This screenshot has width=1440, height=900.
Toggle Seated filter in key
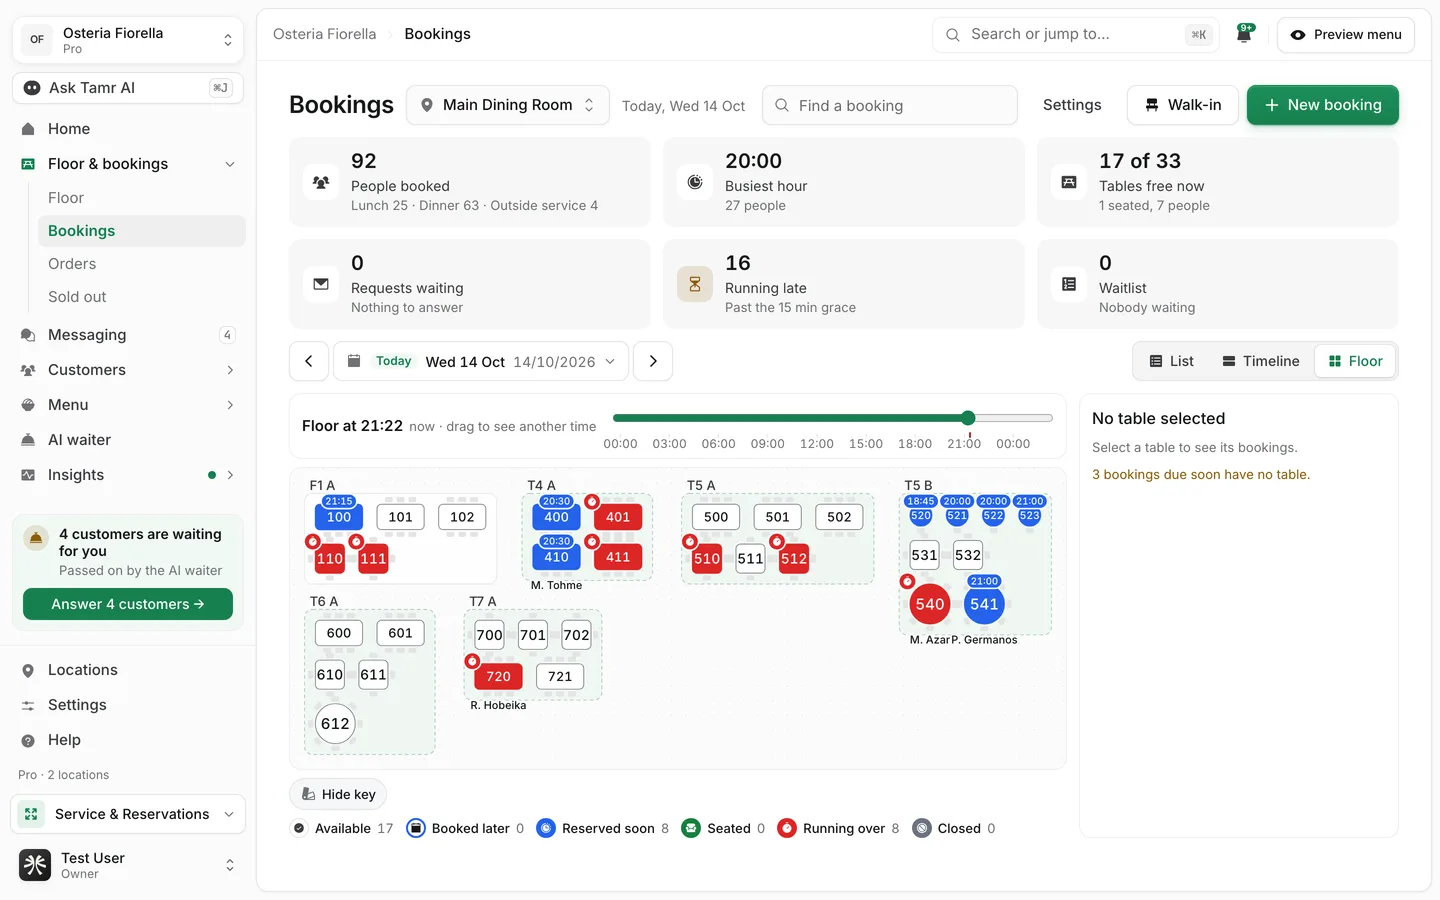pyautogui.click(x=723, y=828)
